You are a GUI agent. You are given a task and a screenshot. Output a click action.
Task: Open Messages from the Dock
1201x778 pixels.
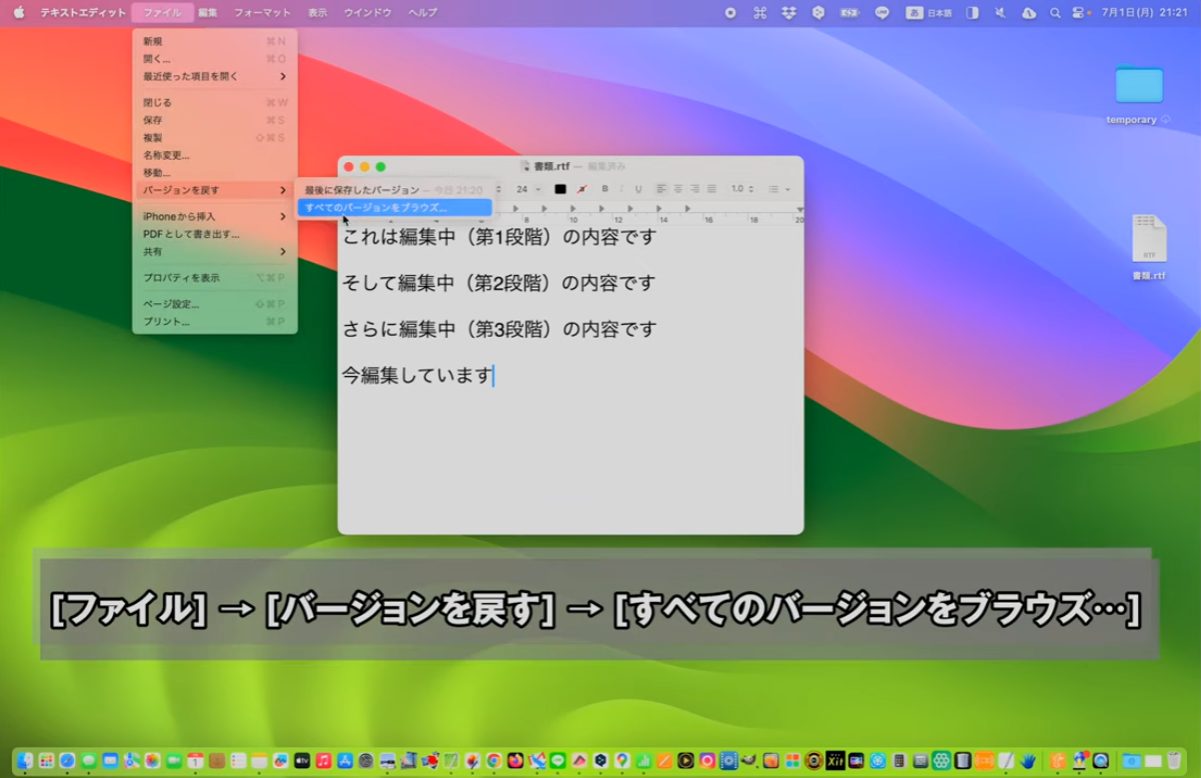89,761
